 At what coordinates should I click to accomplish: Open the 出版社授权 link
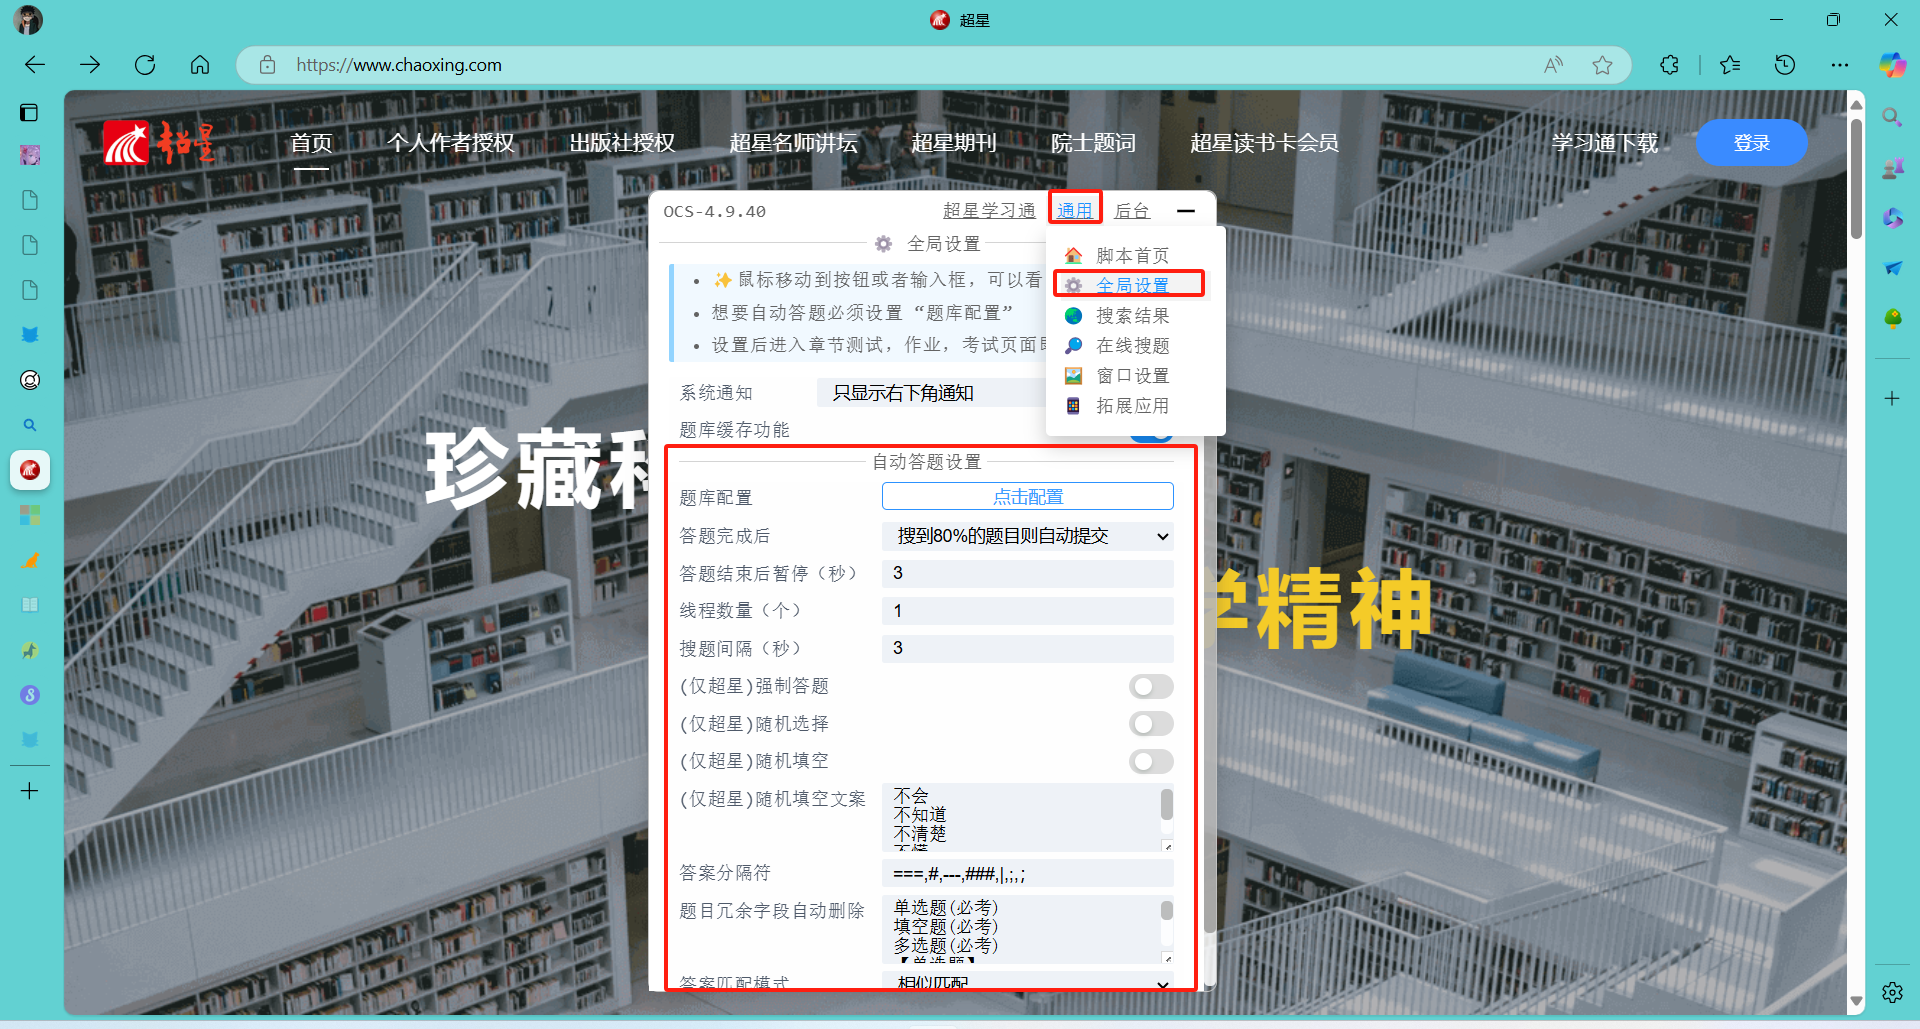622,143
